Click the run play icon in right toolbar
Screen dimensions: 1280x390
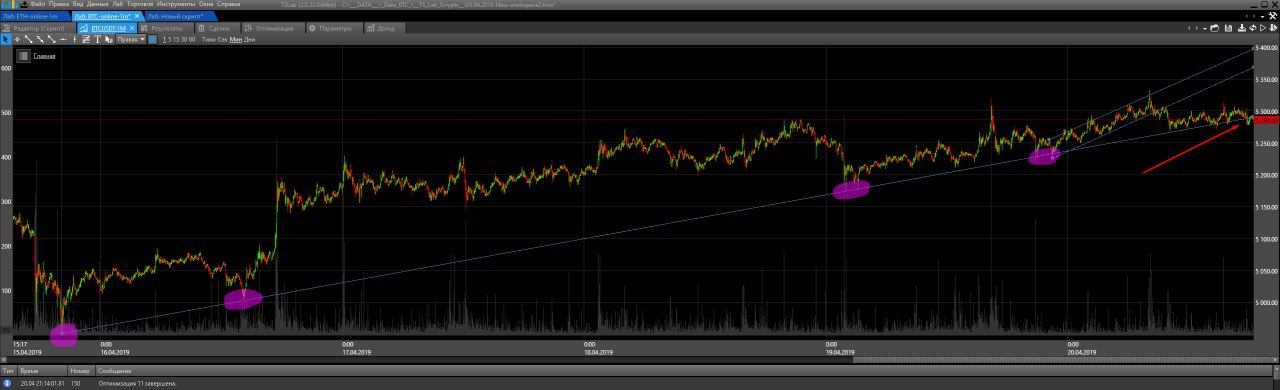tap(1263, 28)
